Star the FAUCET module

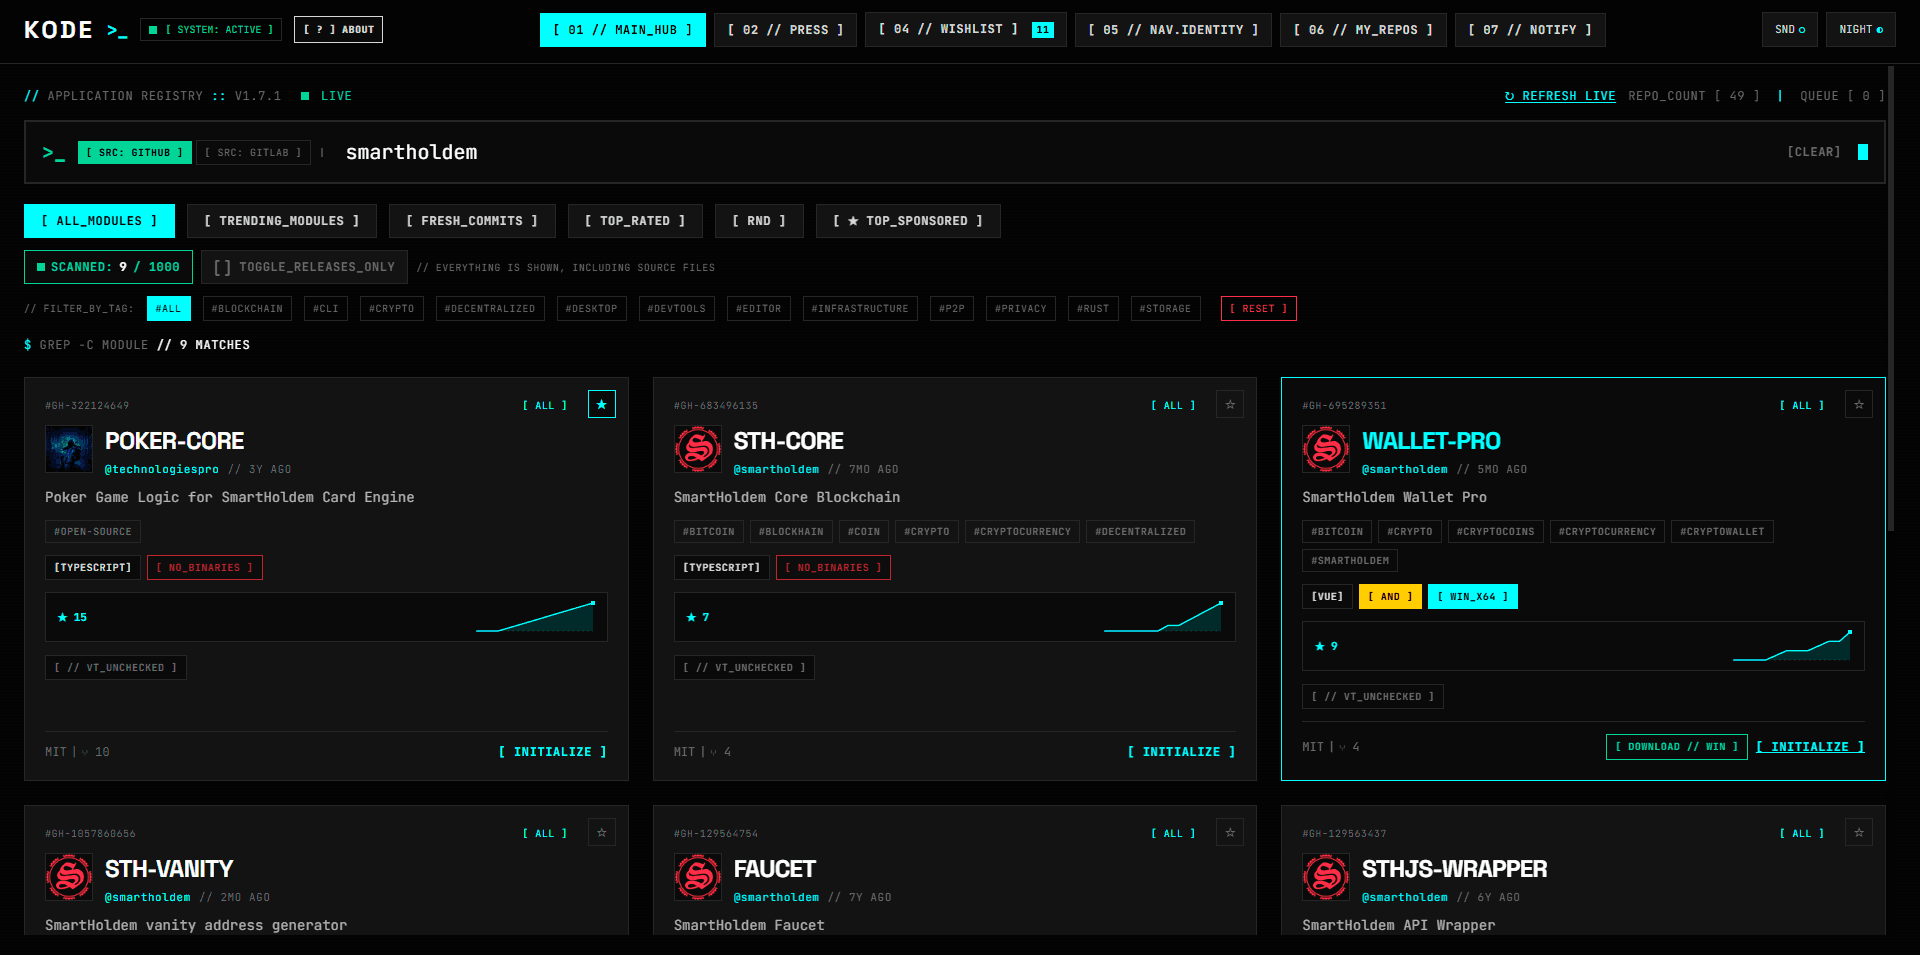1230,832
